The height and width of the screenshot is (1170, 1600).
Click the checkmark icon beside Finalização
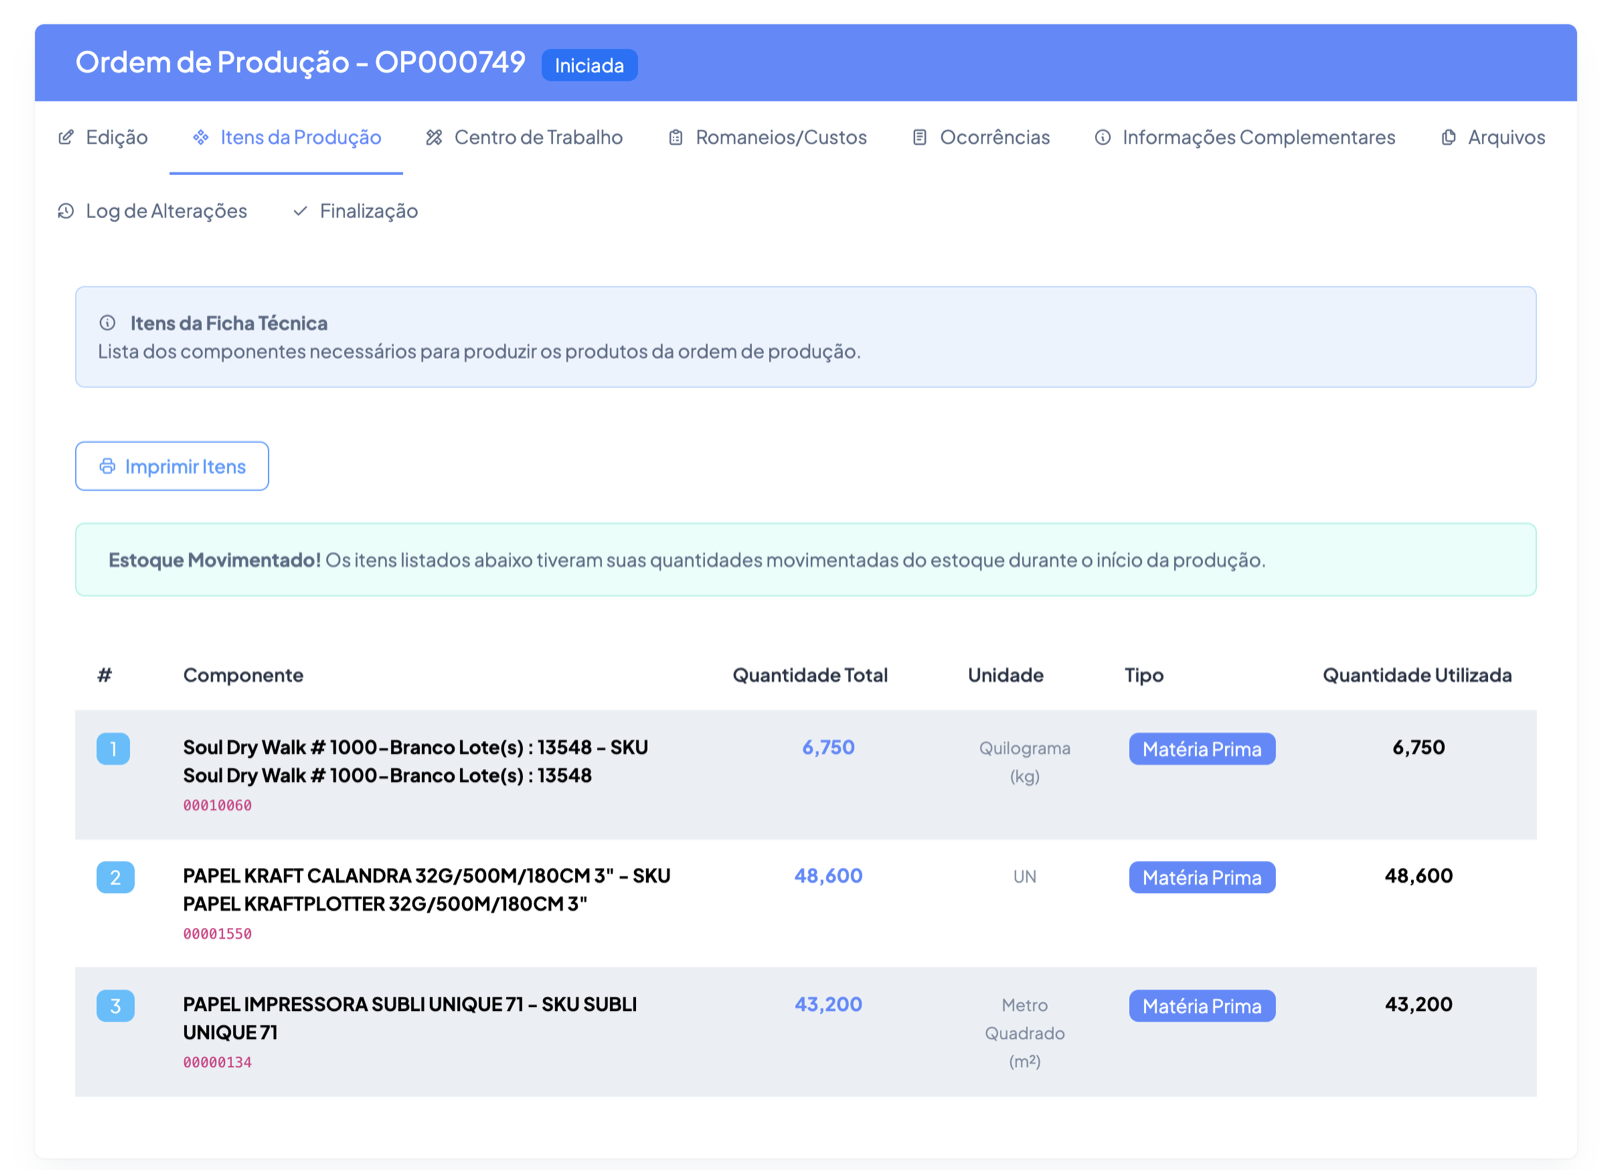pos(300,211)
